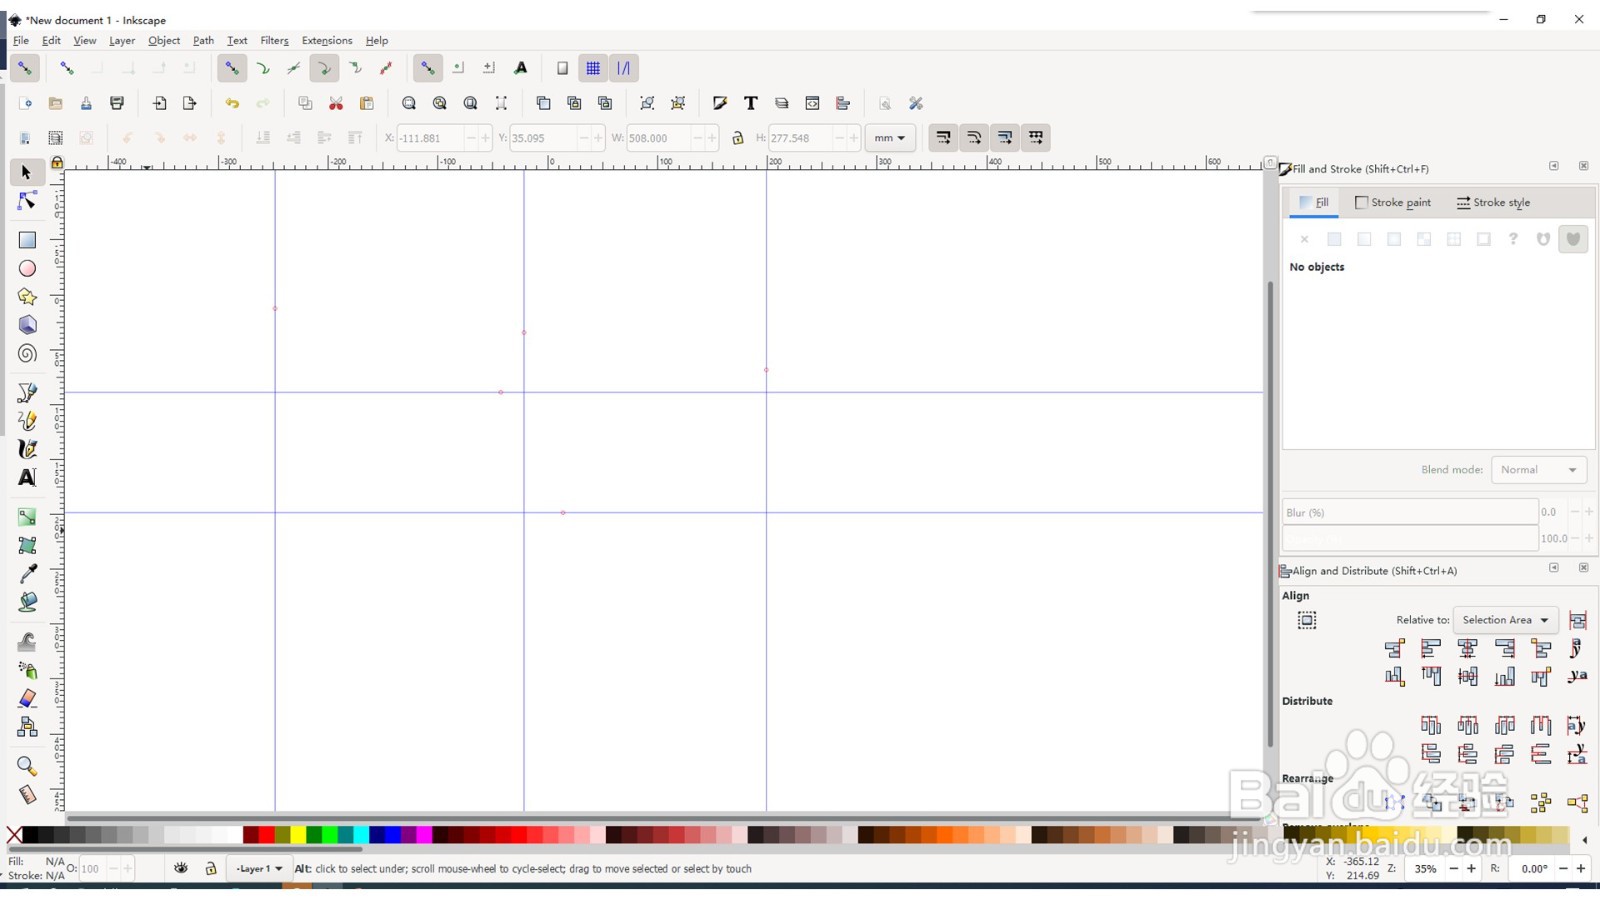
Task: Toggle the guides lock icon at ruler corner
Action: tap(57, 162)
